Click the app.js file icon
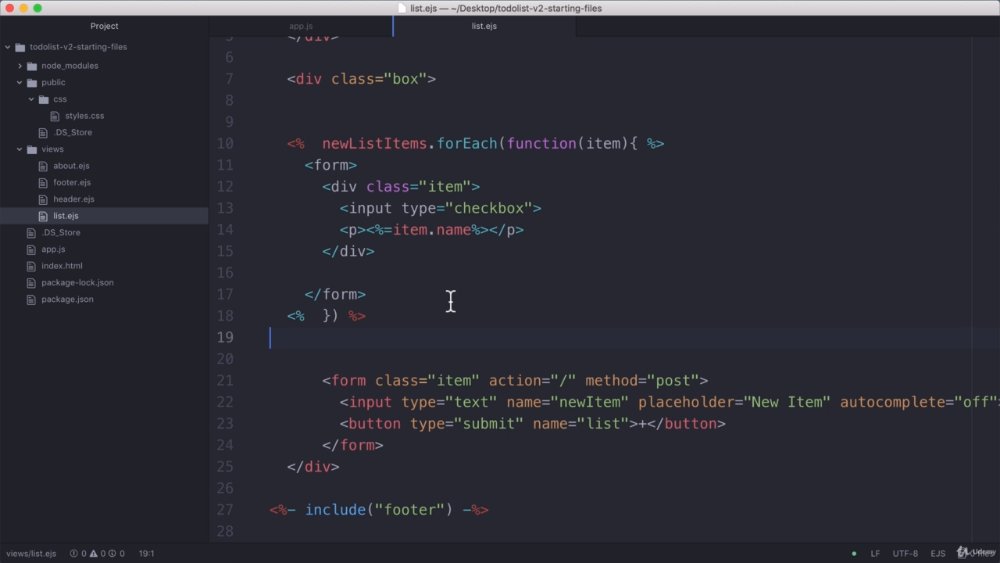Screen dimensions: 1000x563 [31, 249]
